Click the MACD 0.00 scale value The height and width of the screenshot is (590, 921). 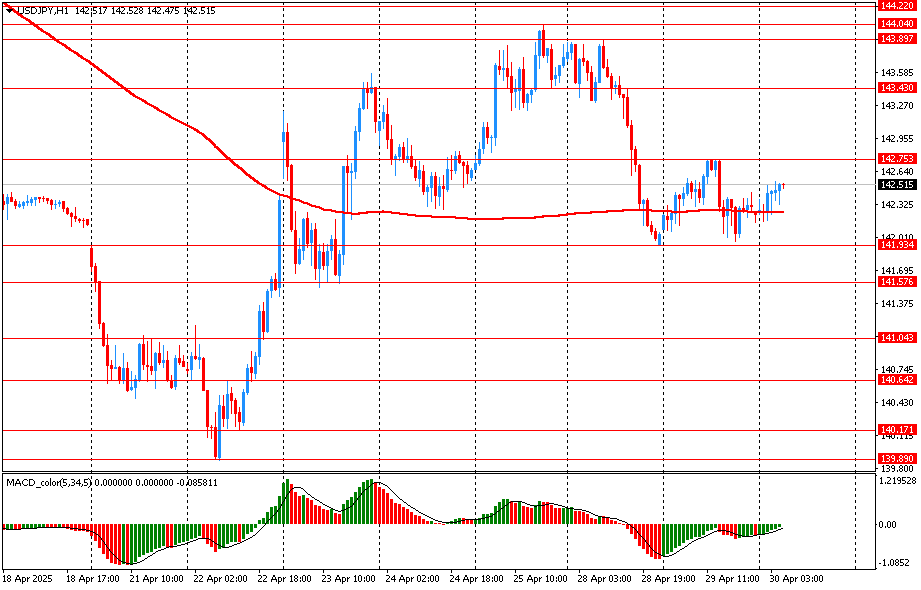[x=887, y=524]
